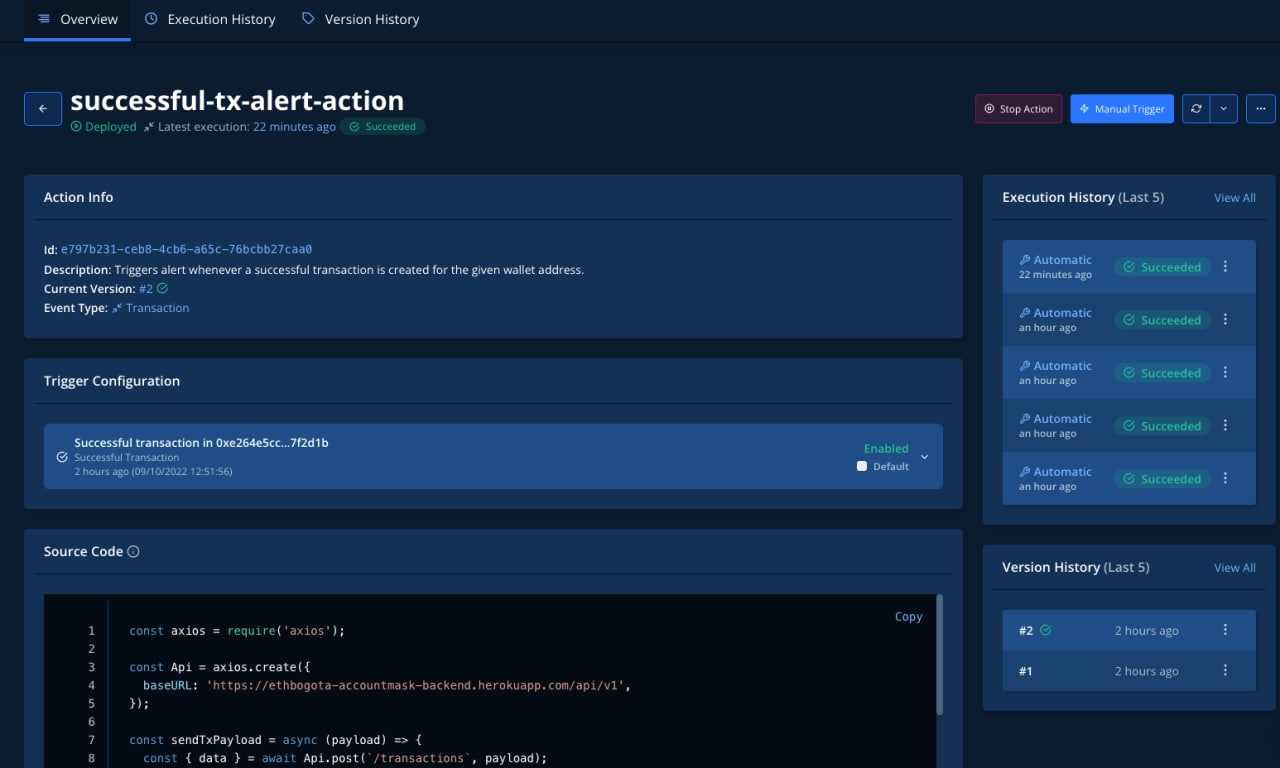Click the tag icon on Version History tab
The width and height of the screenshot is (1280, 768).
click(308, 19)
